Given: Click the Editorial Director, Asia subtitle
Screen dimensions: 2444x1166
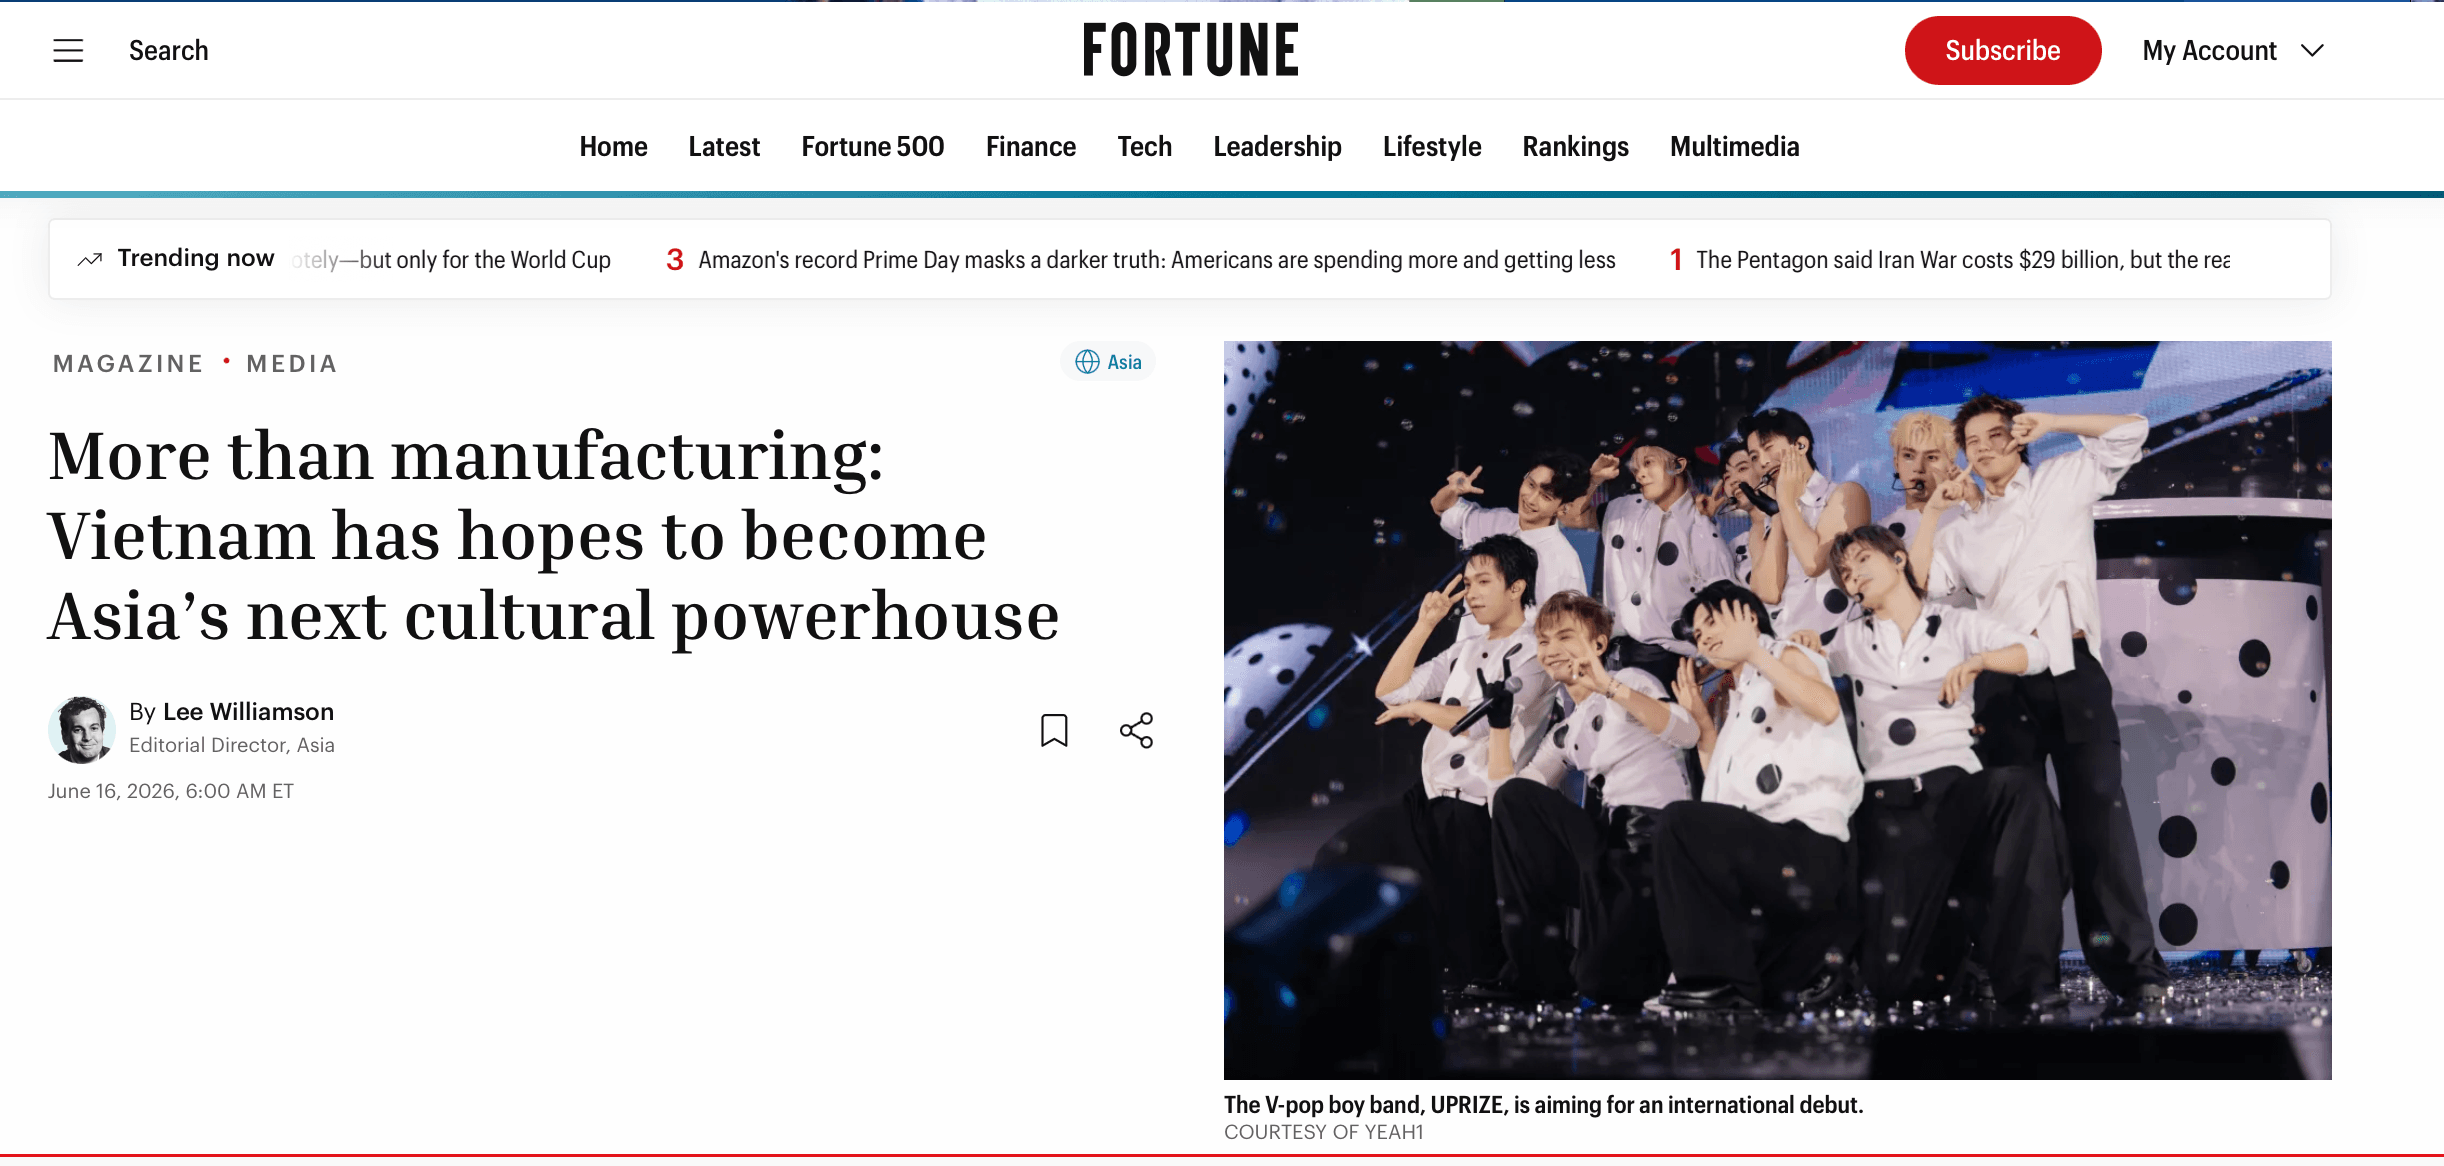Looking at the screenshot, I should click(232, 745).
